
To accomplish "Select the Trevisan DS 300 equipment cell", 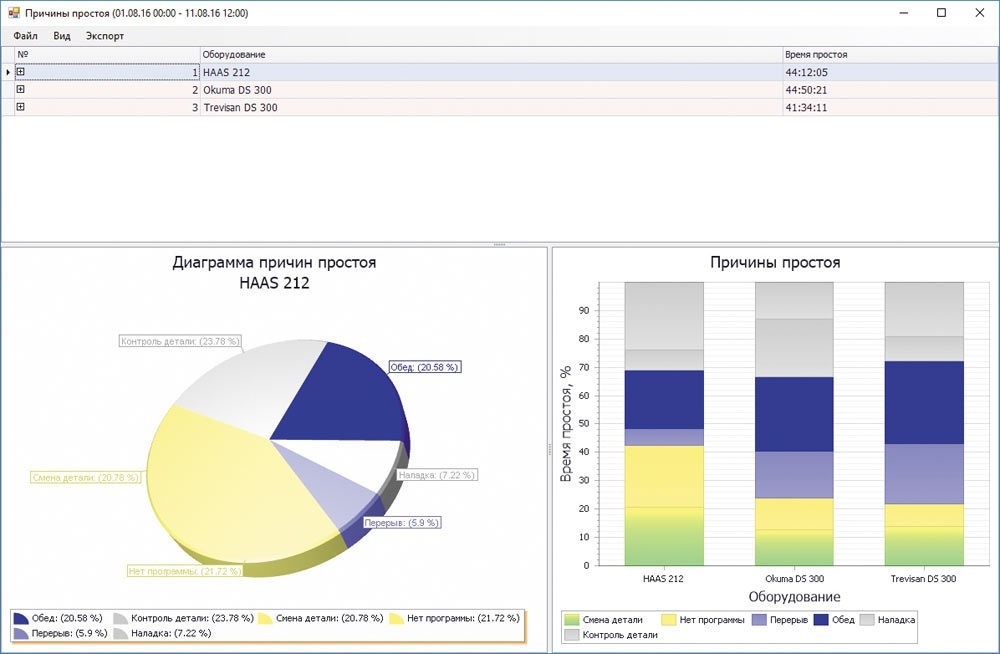I will point(491,107).
